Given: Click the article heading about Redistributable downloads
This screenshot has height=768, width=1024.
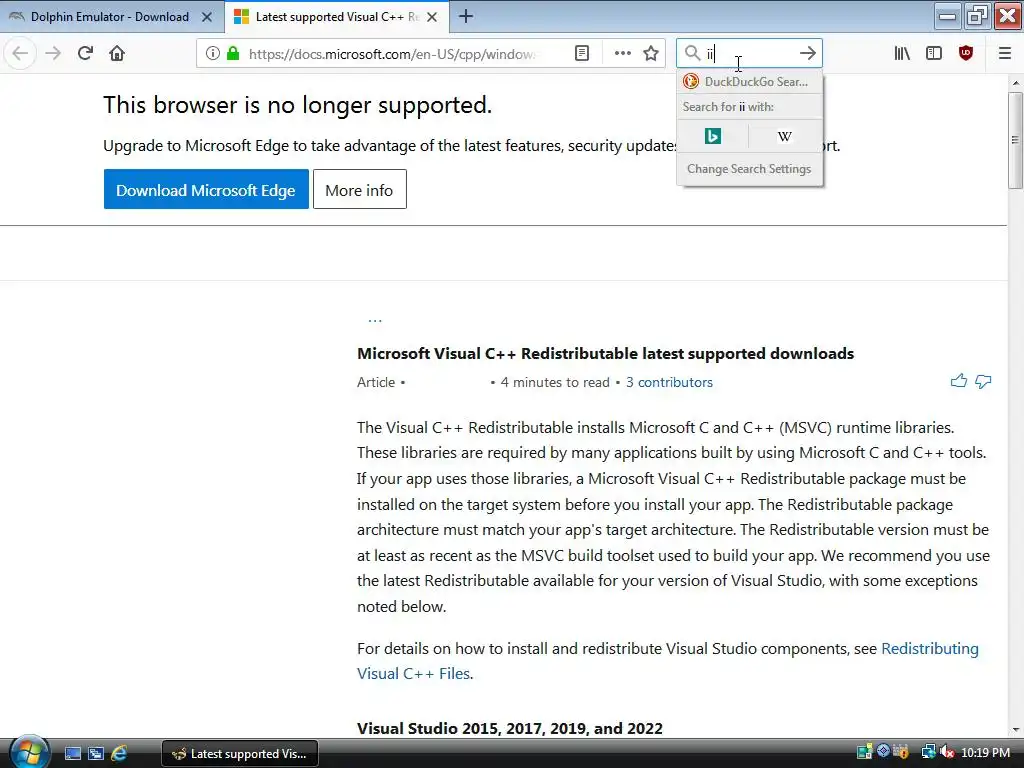Looking at the screenshot, I should tap(605, 353).
